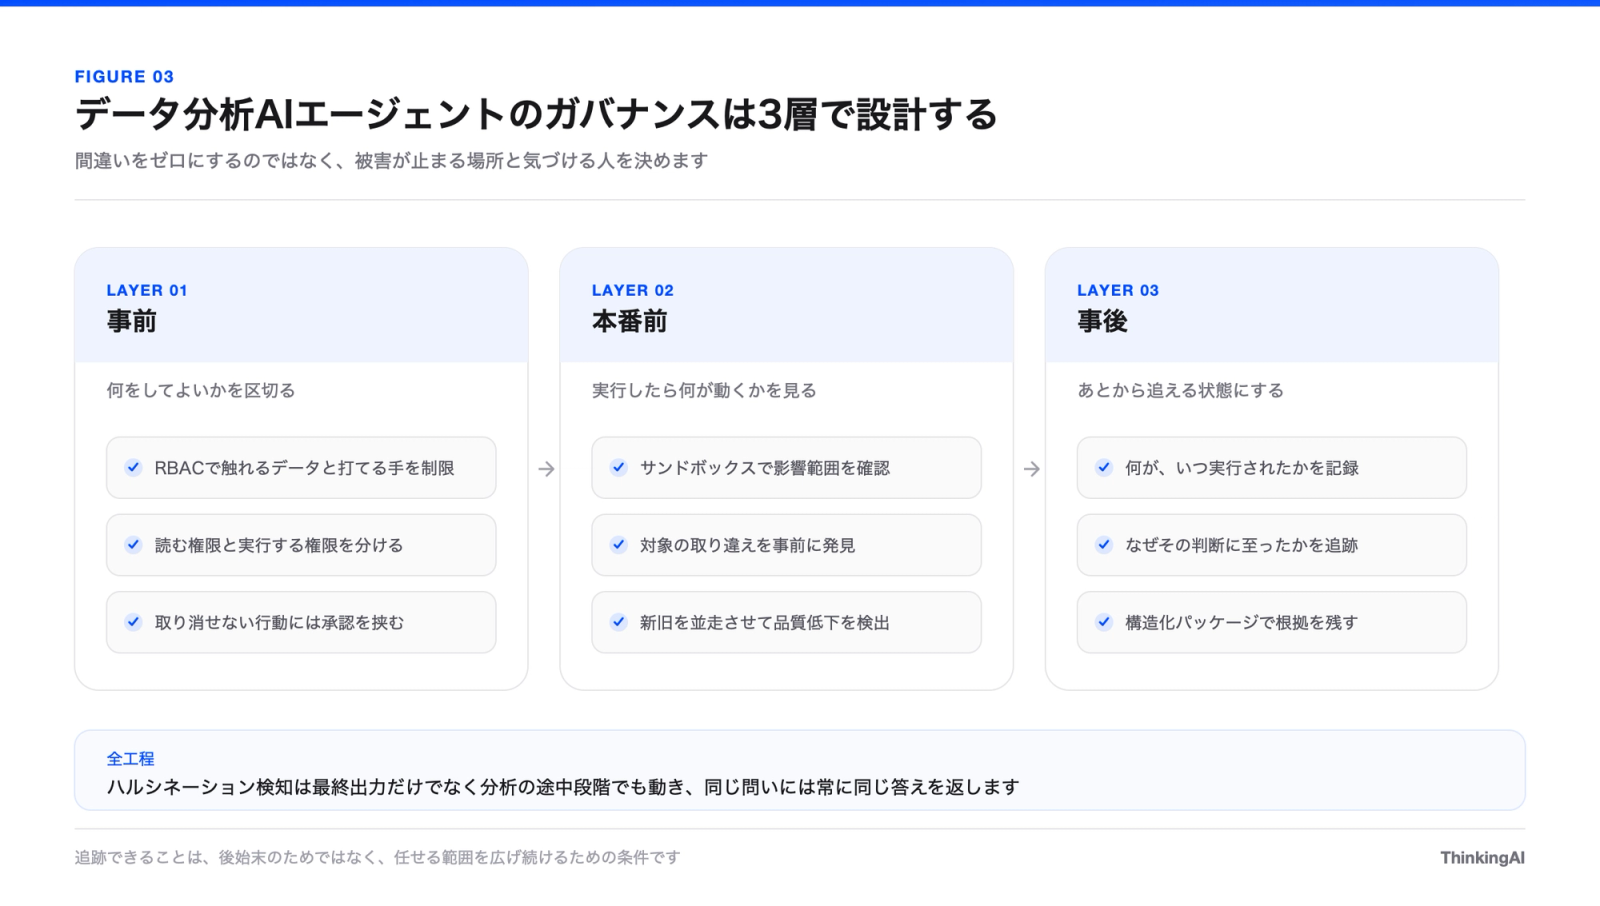This screenshot has height=906, width=1600.
Task: Click the text 何が、いつ実行されたかを記録
Action: pos(1242,468)
